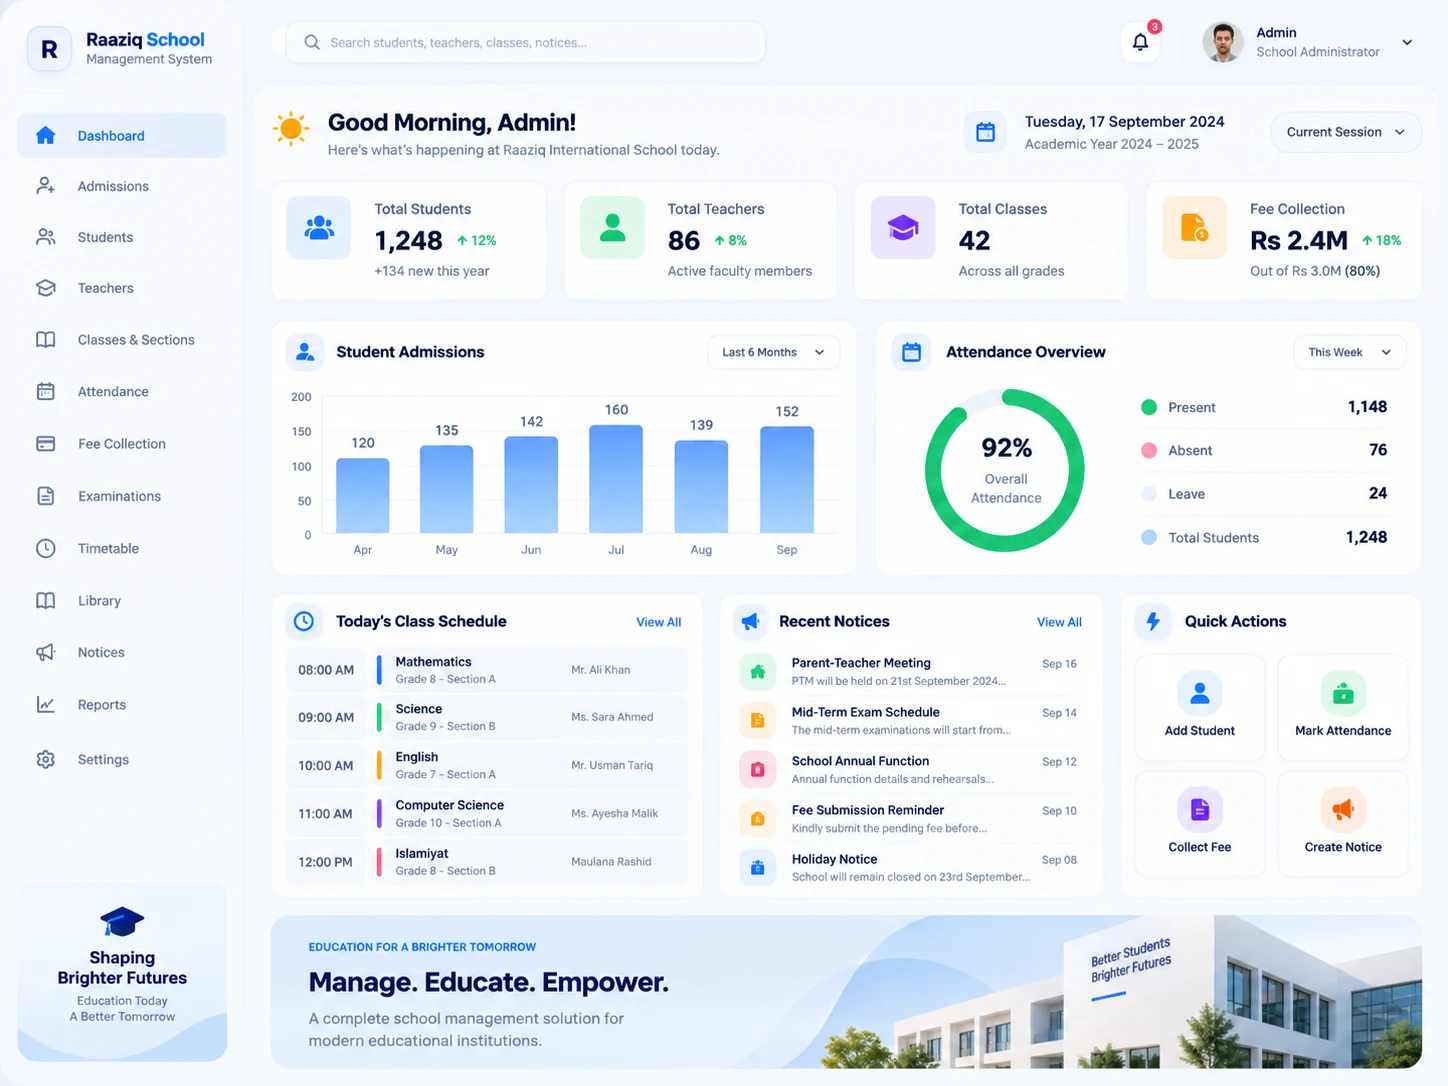Click the Total Students group icon
Screen dimensions: 1448x1086
tap(319, 228)
